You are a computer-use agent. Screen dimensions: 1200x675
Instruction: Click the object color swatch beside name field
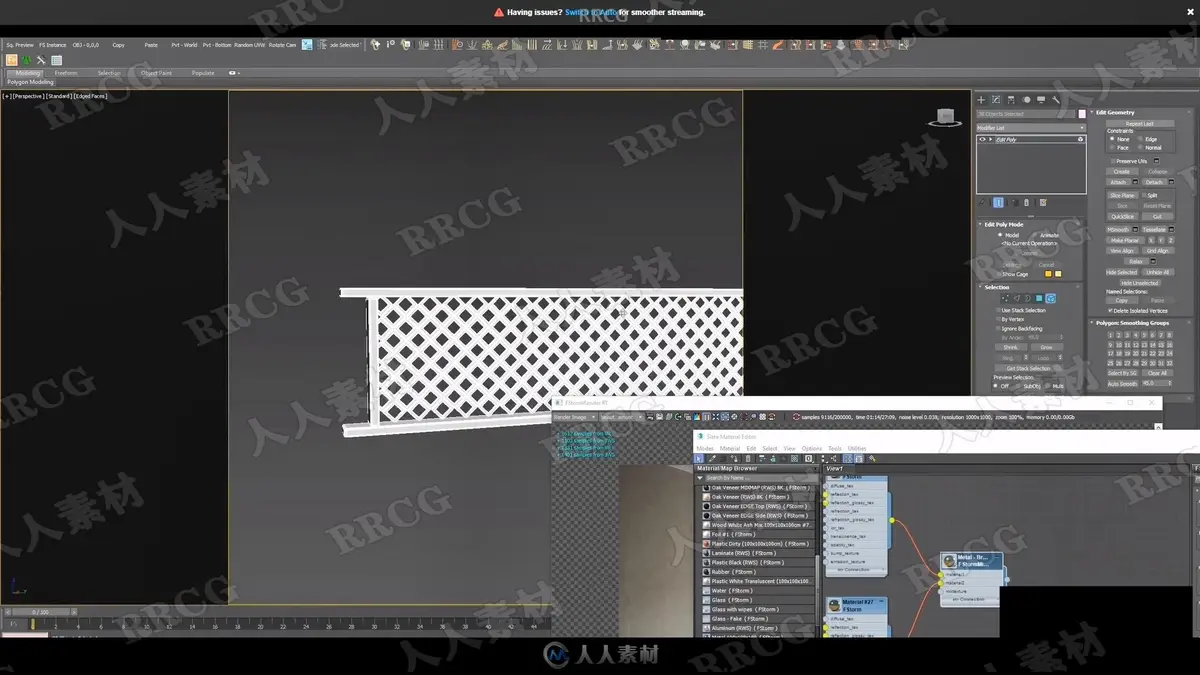pos(1081,114)
